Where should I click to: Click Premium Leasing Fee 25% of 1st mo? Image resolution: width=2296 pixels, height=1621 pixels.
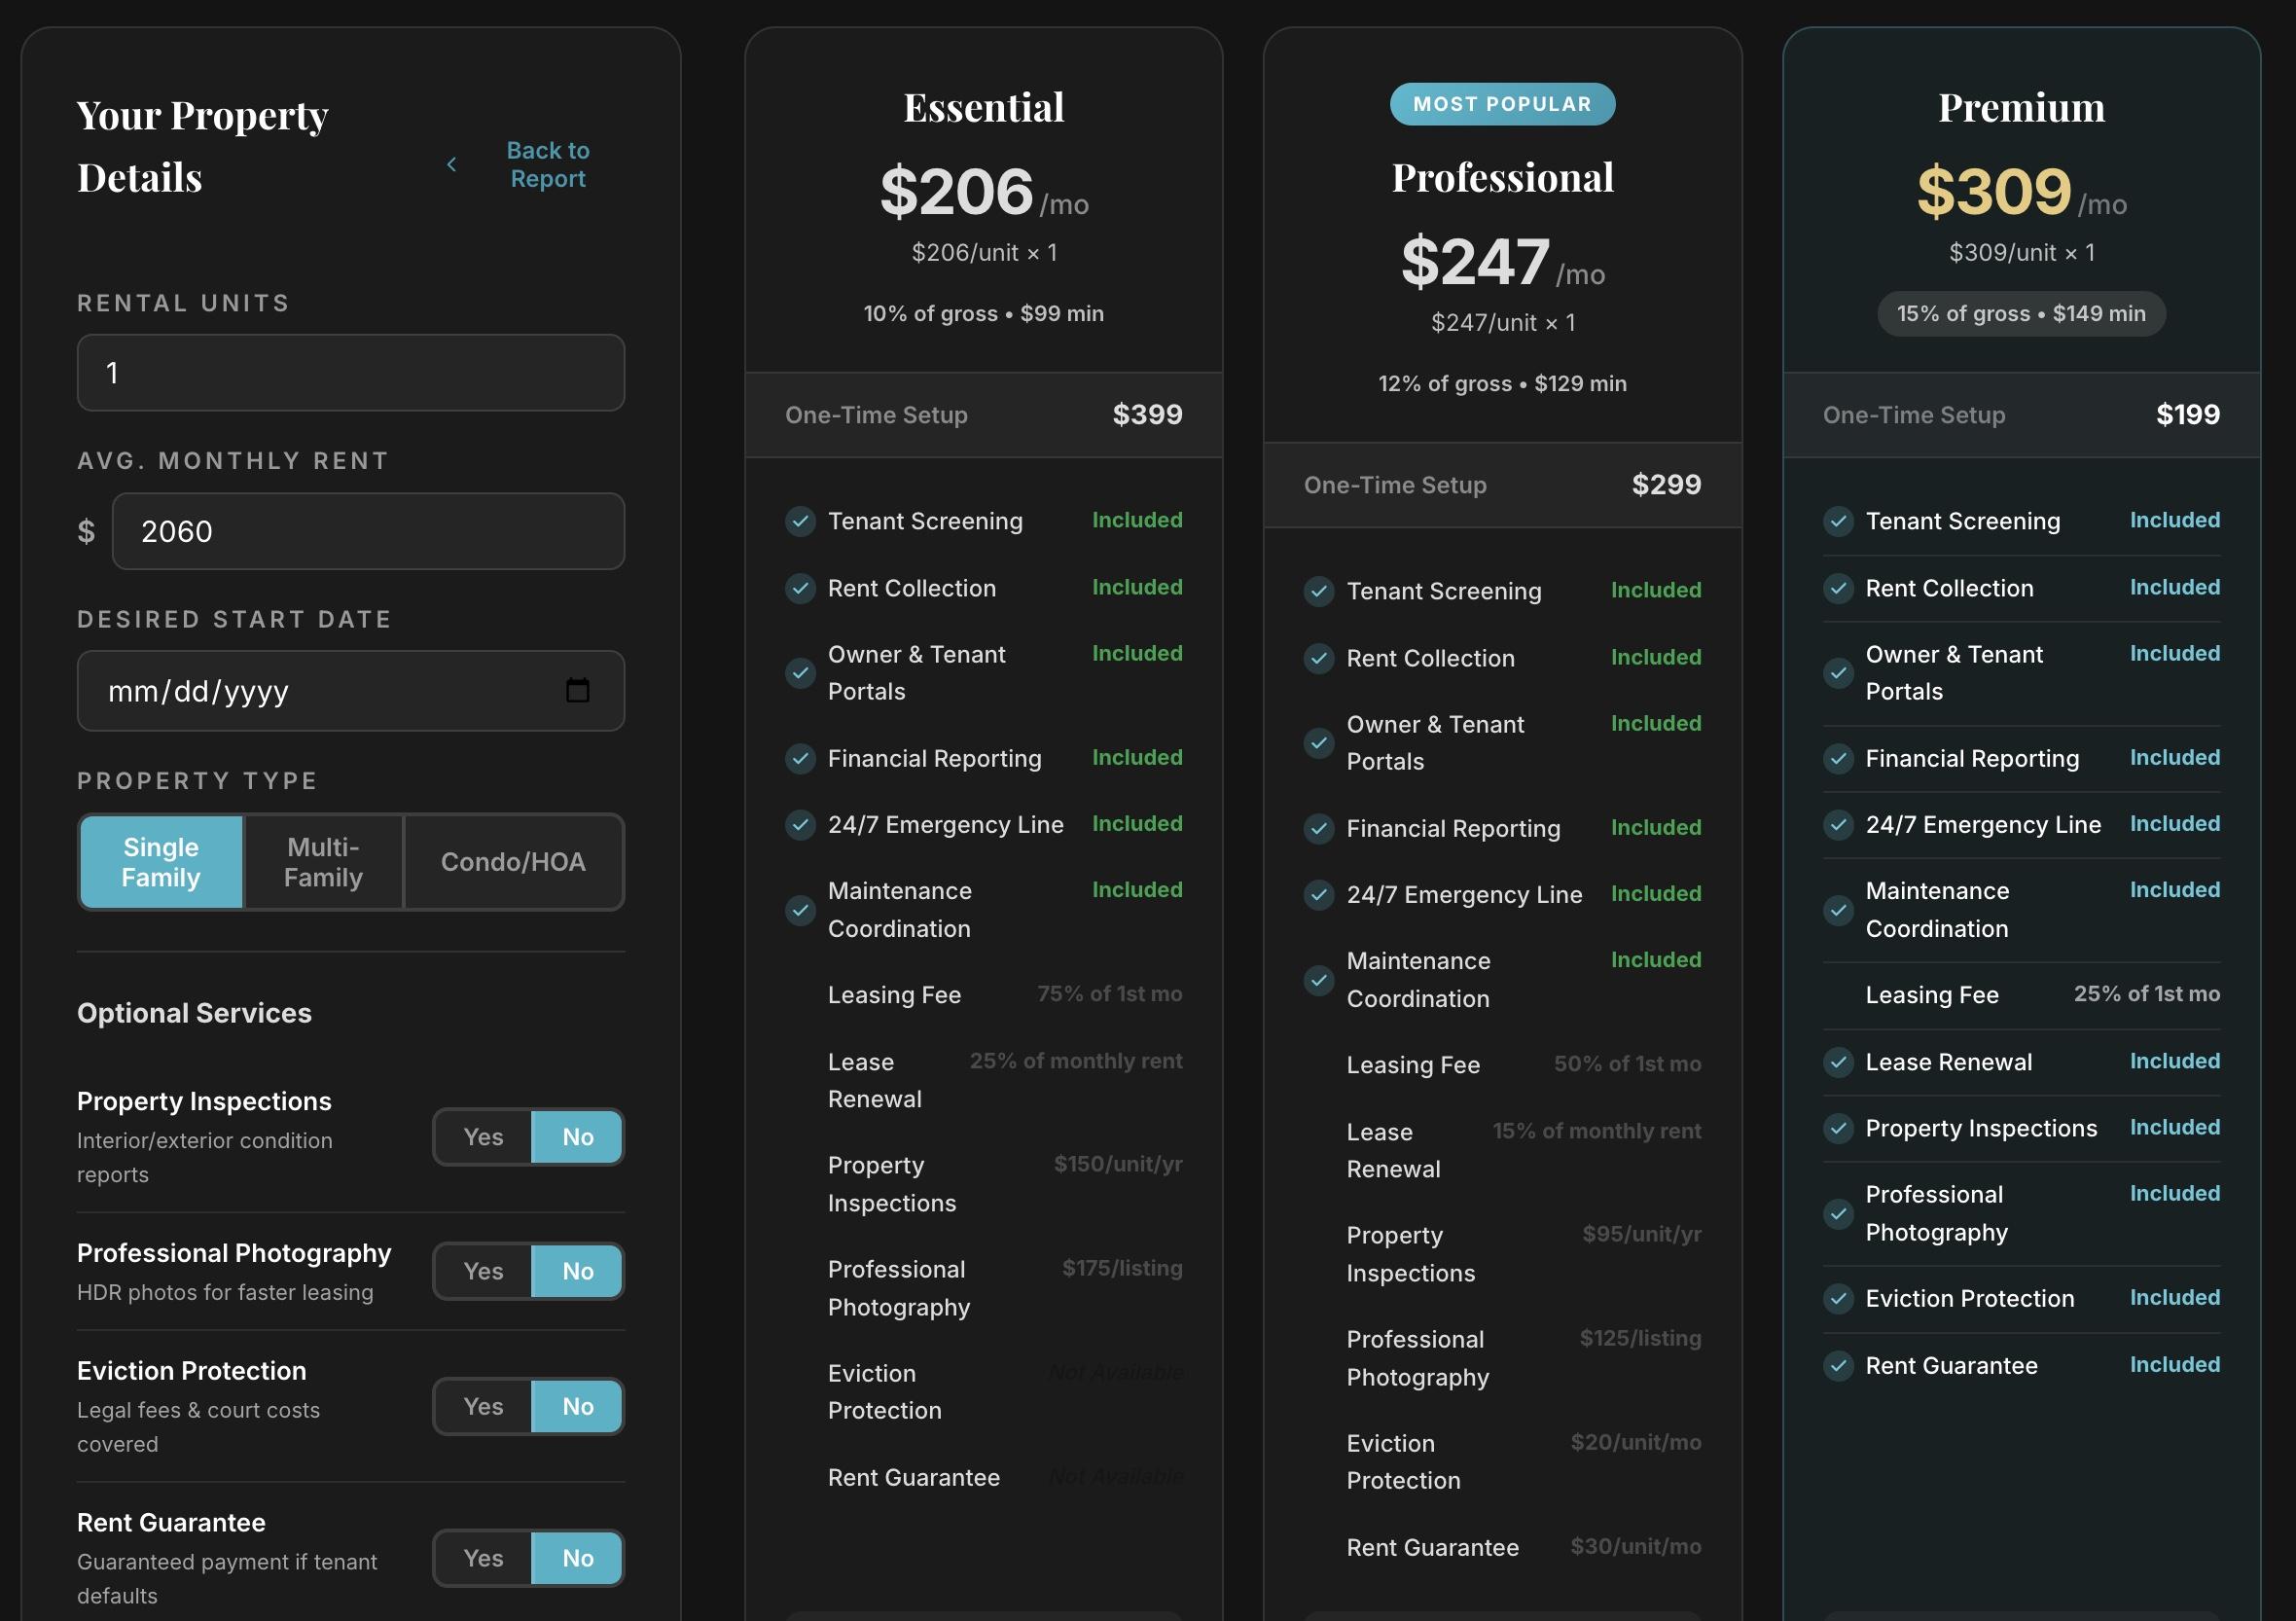[x=2147, y=994]
